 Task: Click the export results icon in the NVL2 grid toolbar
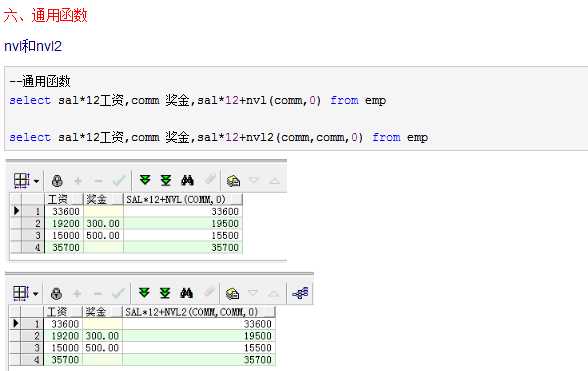(x=232, y=293)
